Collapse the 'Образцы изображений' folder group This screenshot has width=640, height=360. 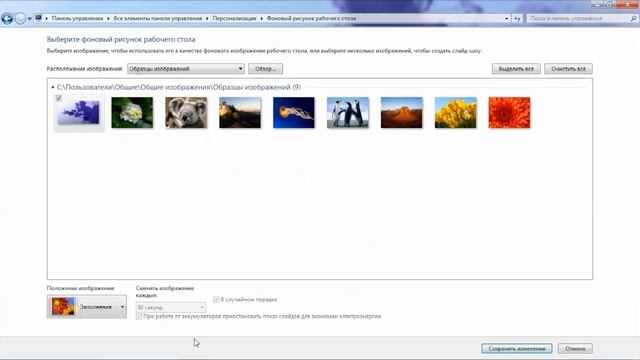53,87
